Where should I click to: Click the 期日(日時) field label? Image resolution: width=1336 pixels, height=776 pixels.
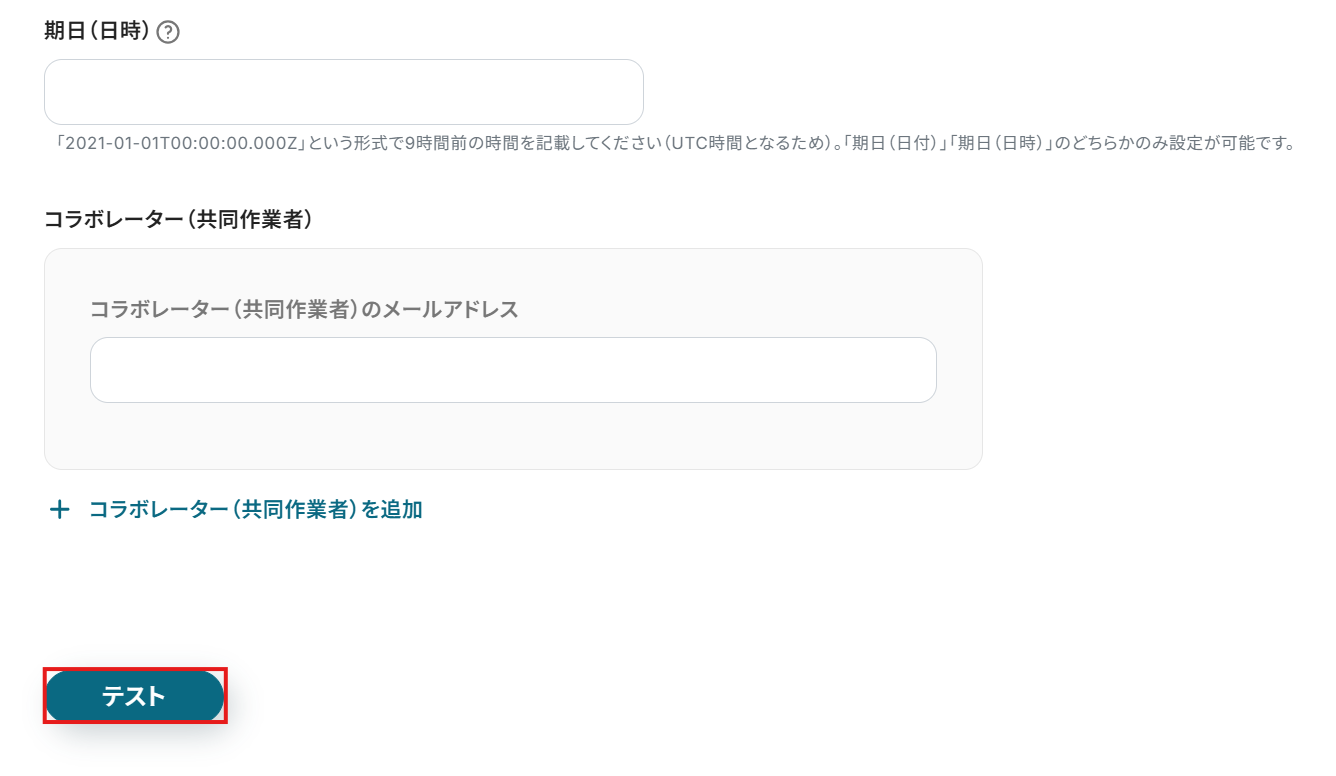tap(97, 32)
